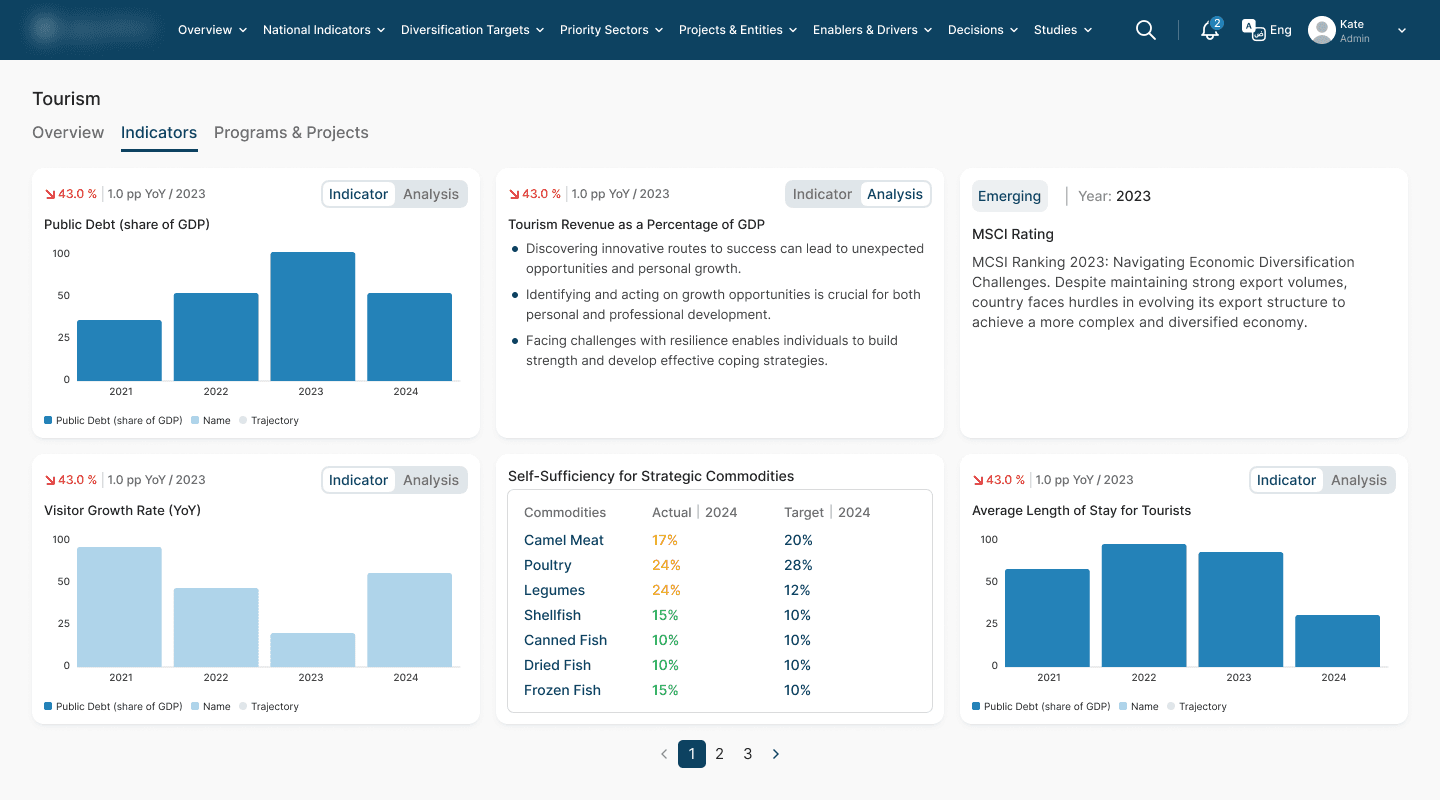Open Canned Fish commodity row
The height and width of the screenshot is (800, 1440).
[x=720, y=640]
